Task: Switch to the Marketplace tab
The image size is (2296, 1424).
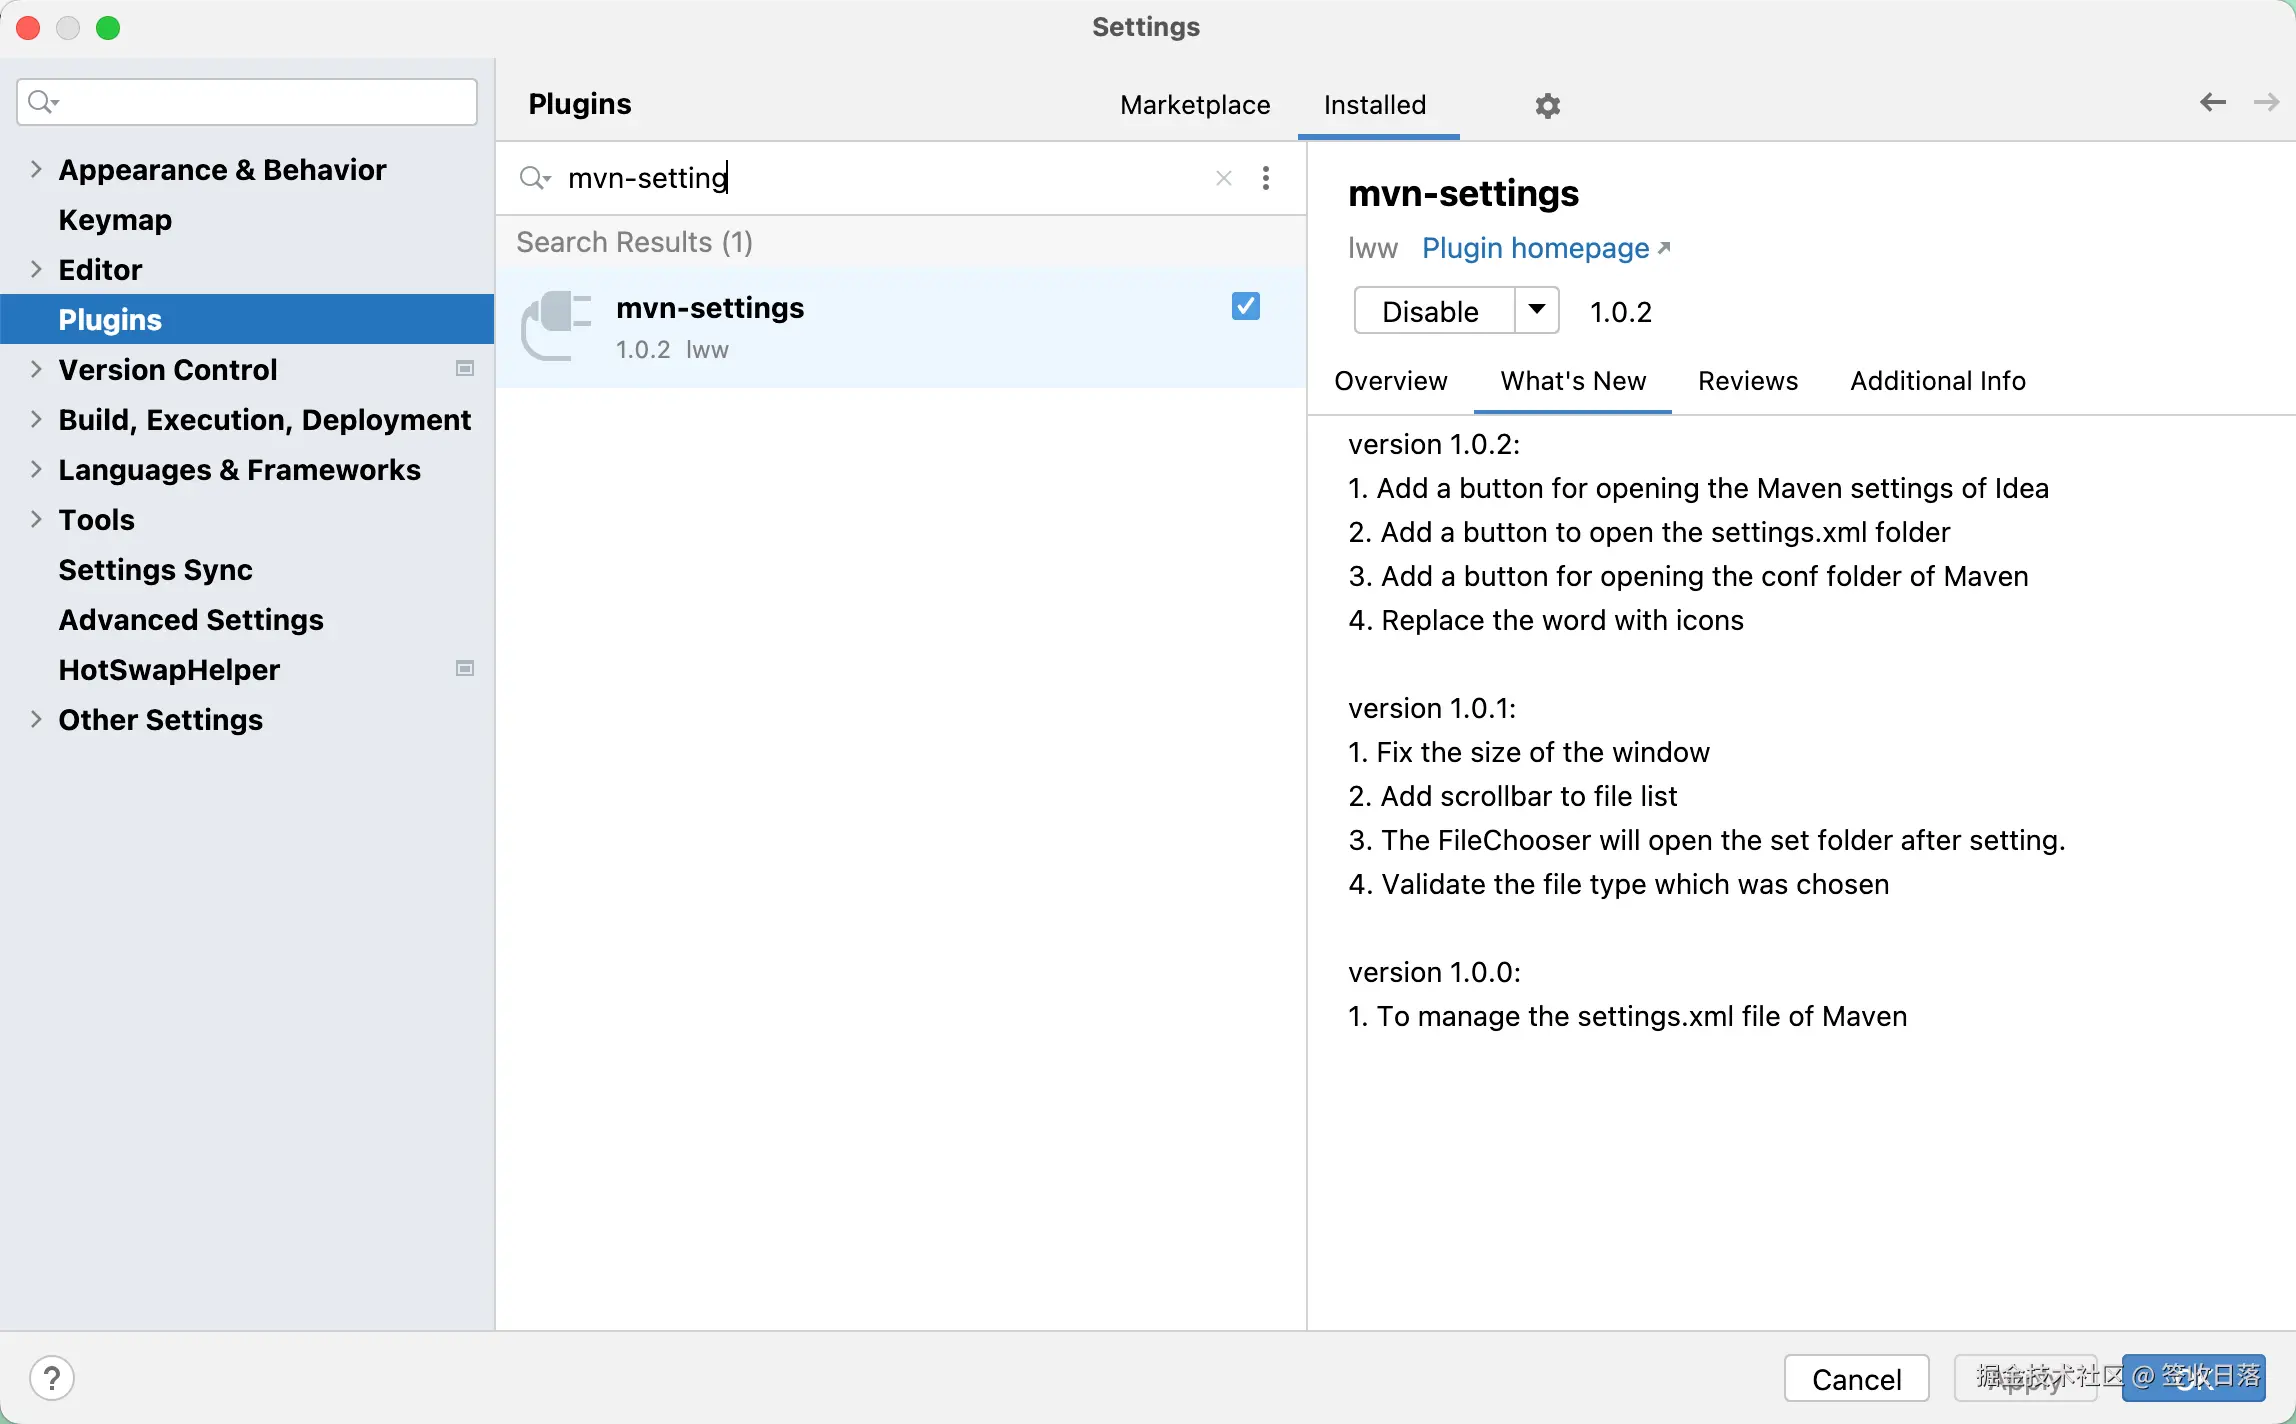Action: point(1194,105)
